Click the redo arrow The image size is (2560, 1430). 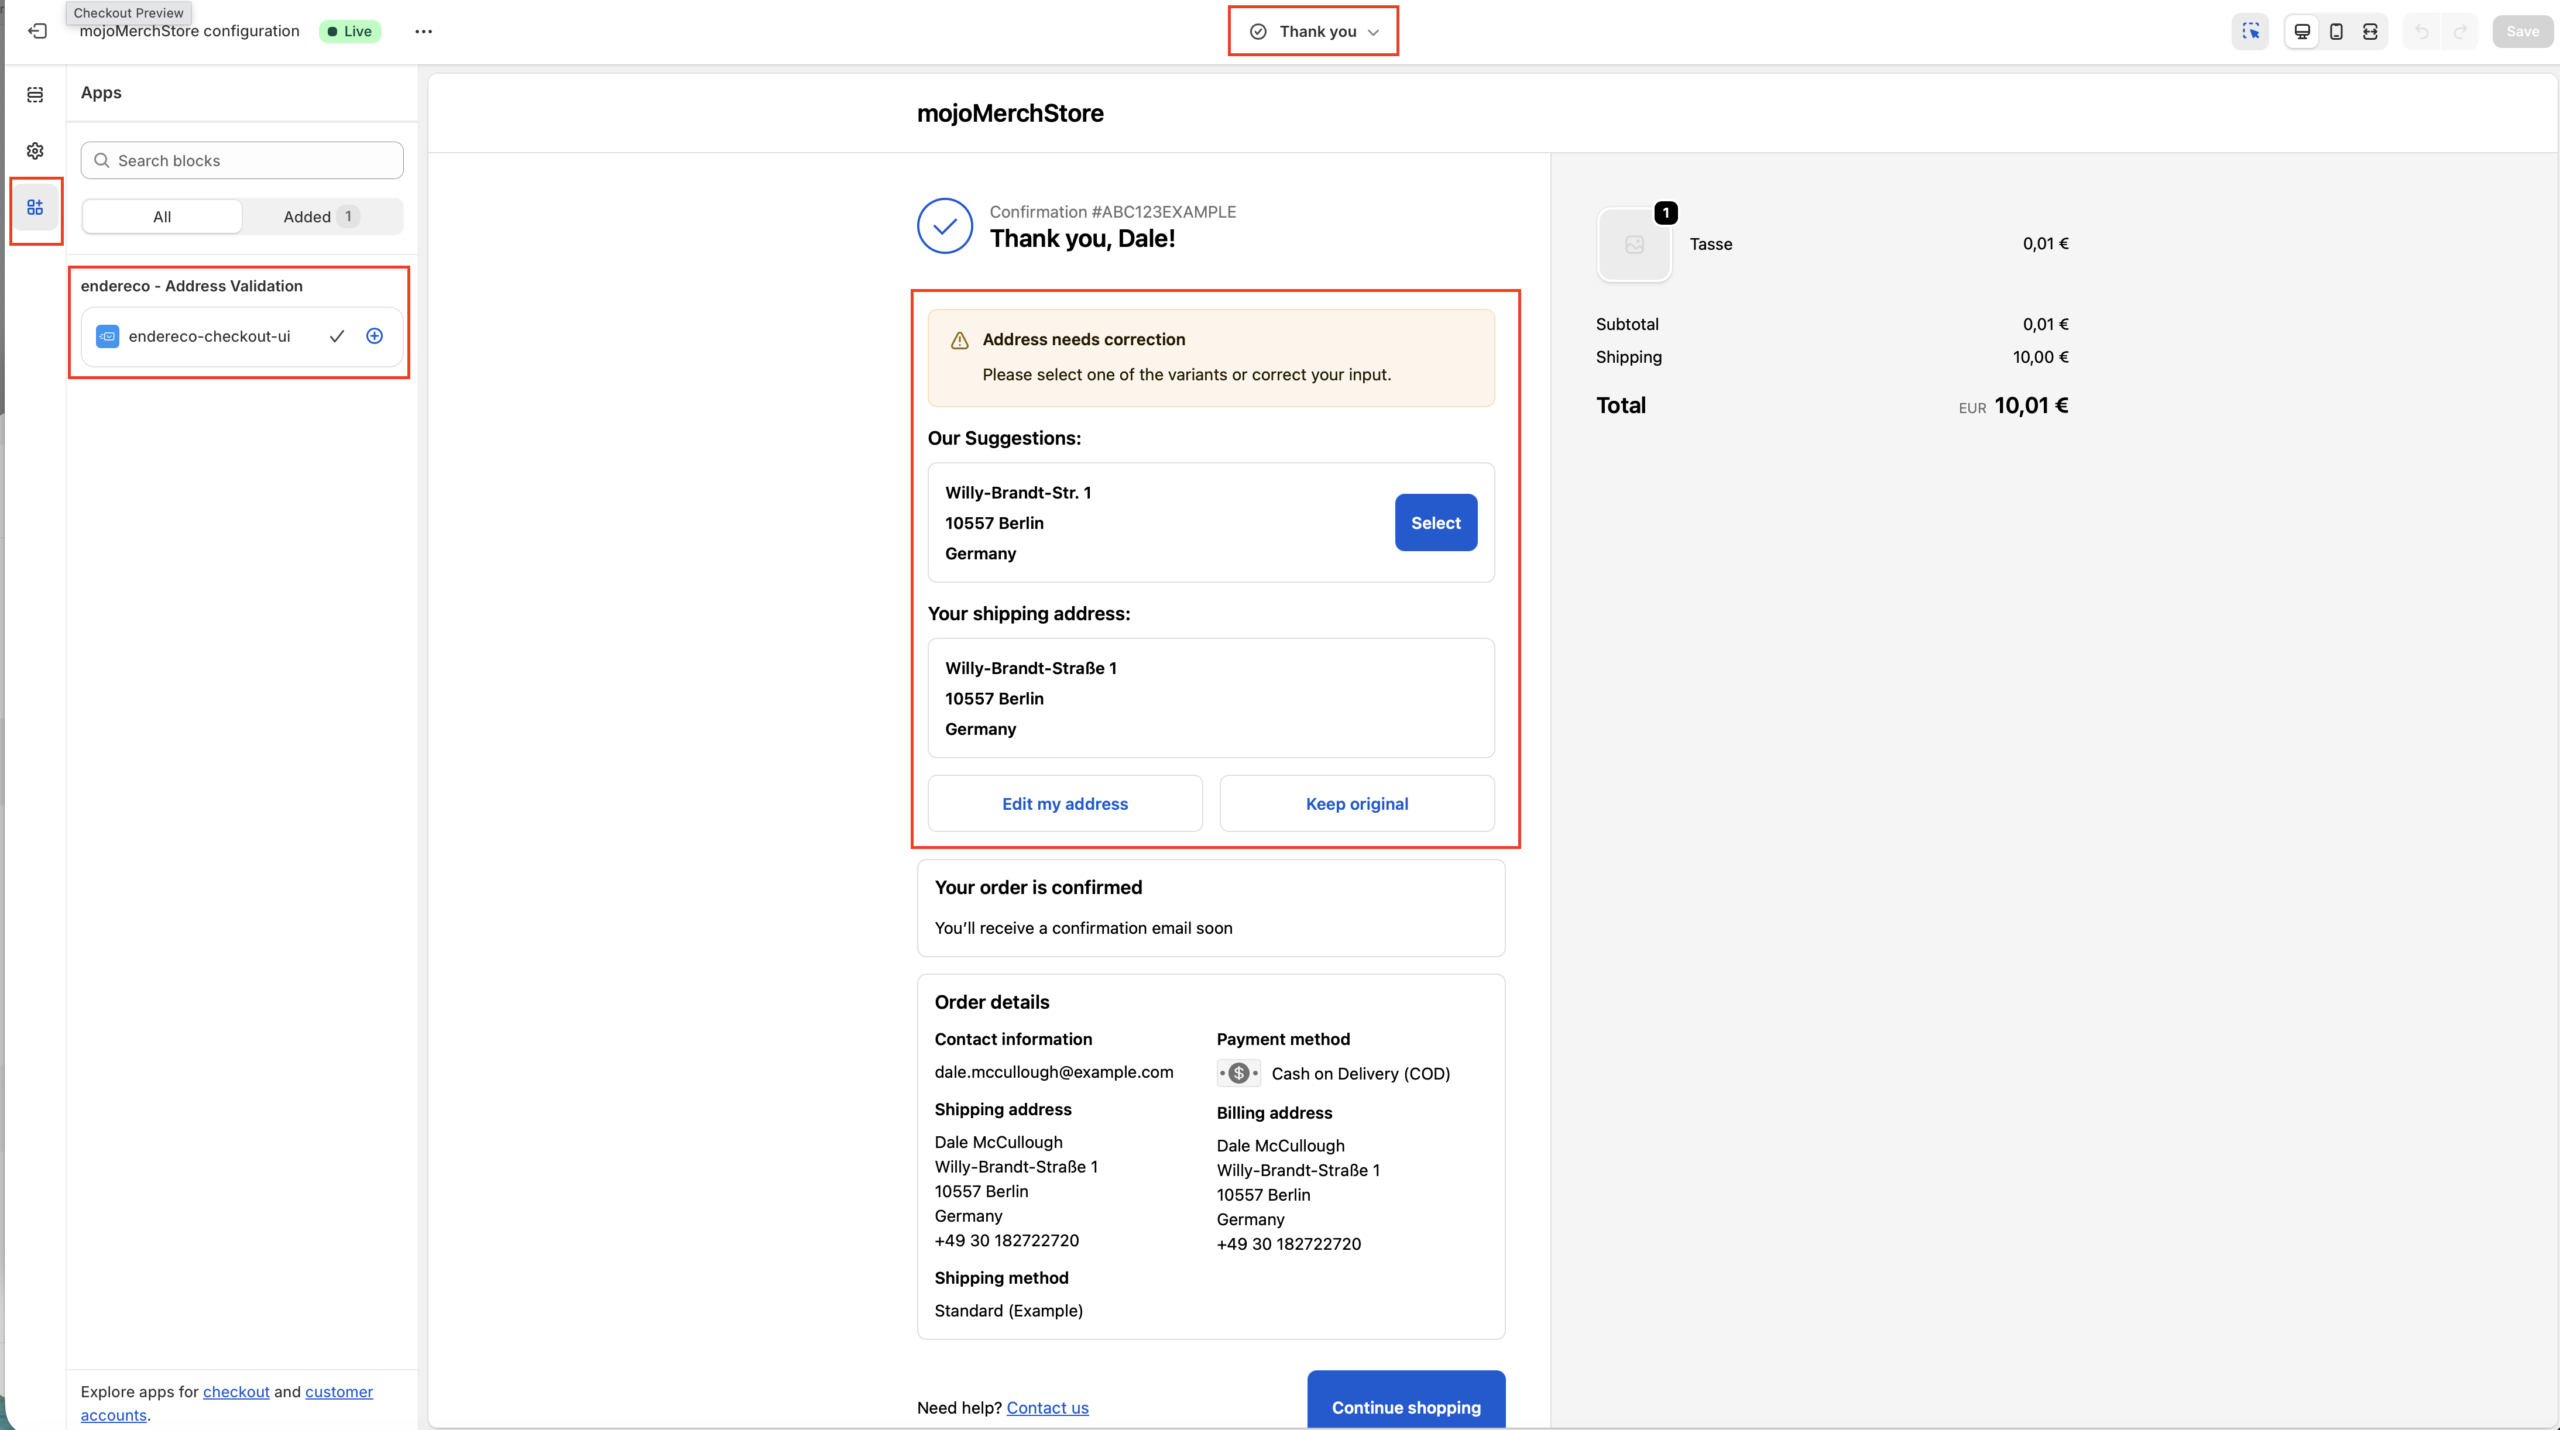pos(2460,31)
